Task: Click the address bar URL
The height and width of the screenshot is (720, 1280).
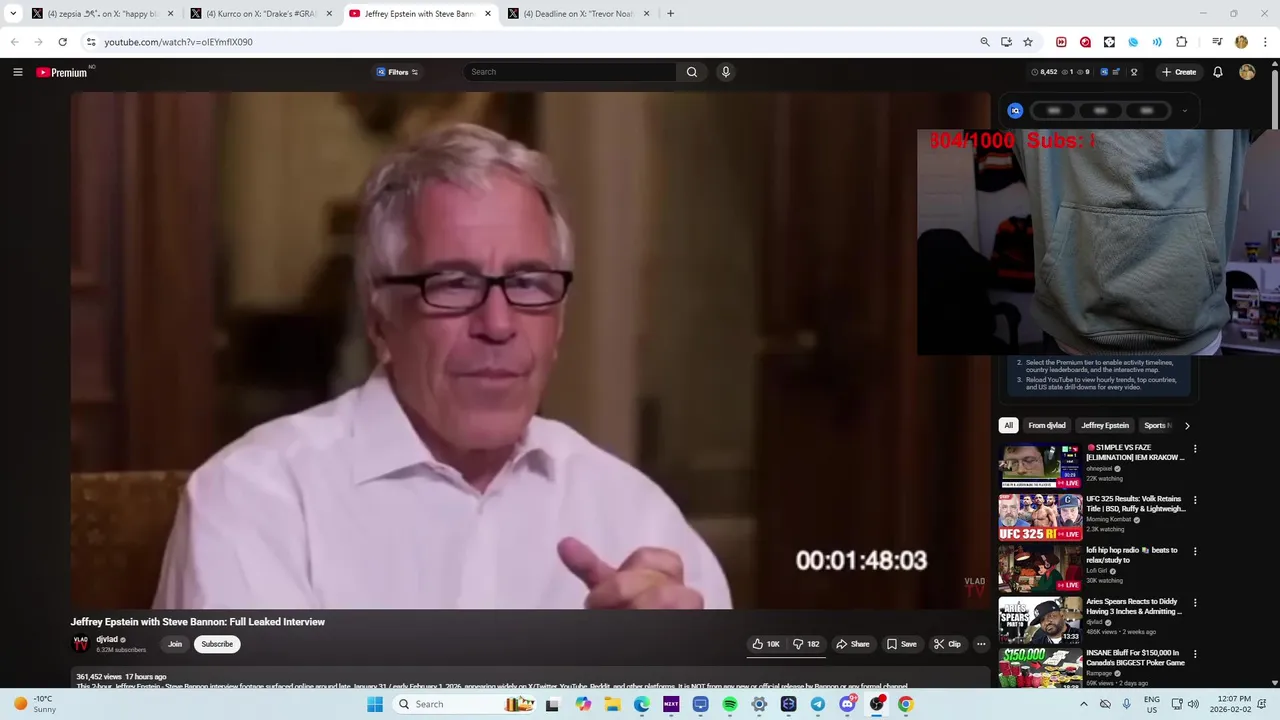Action: pos(179,42)
